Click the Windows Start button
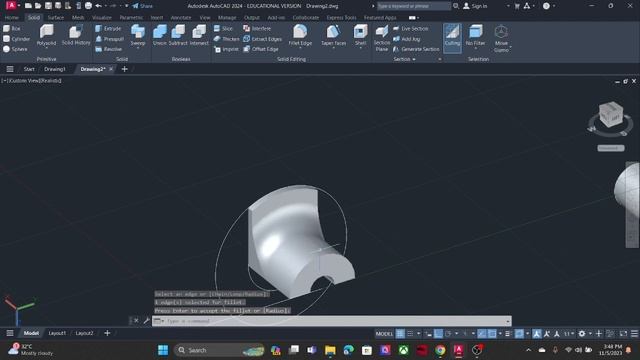 [x=163, y=350]
